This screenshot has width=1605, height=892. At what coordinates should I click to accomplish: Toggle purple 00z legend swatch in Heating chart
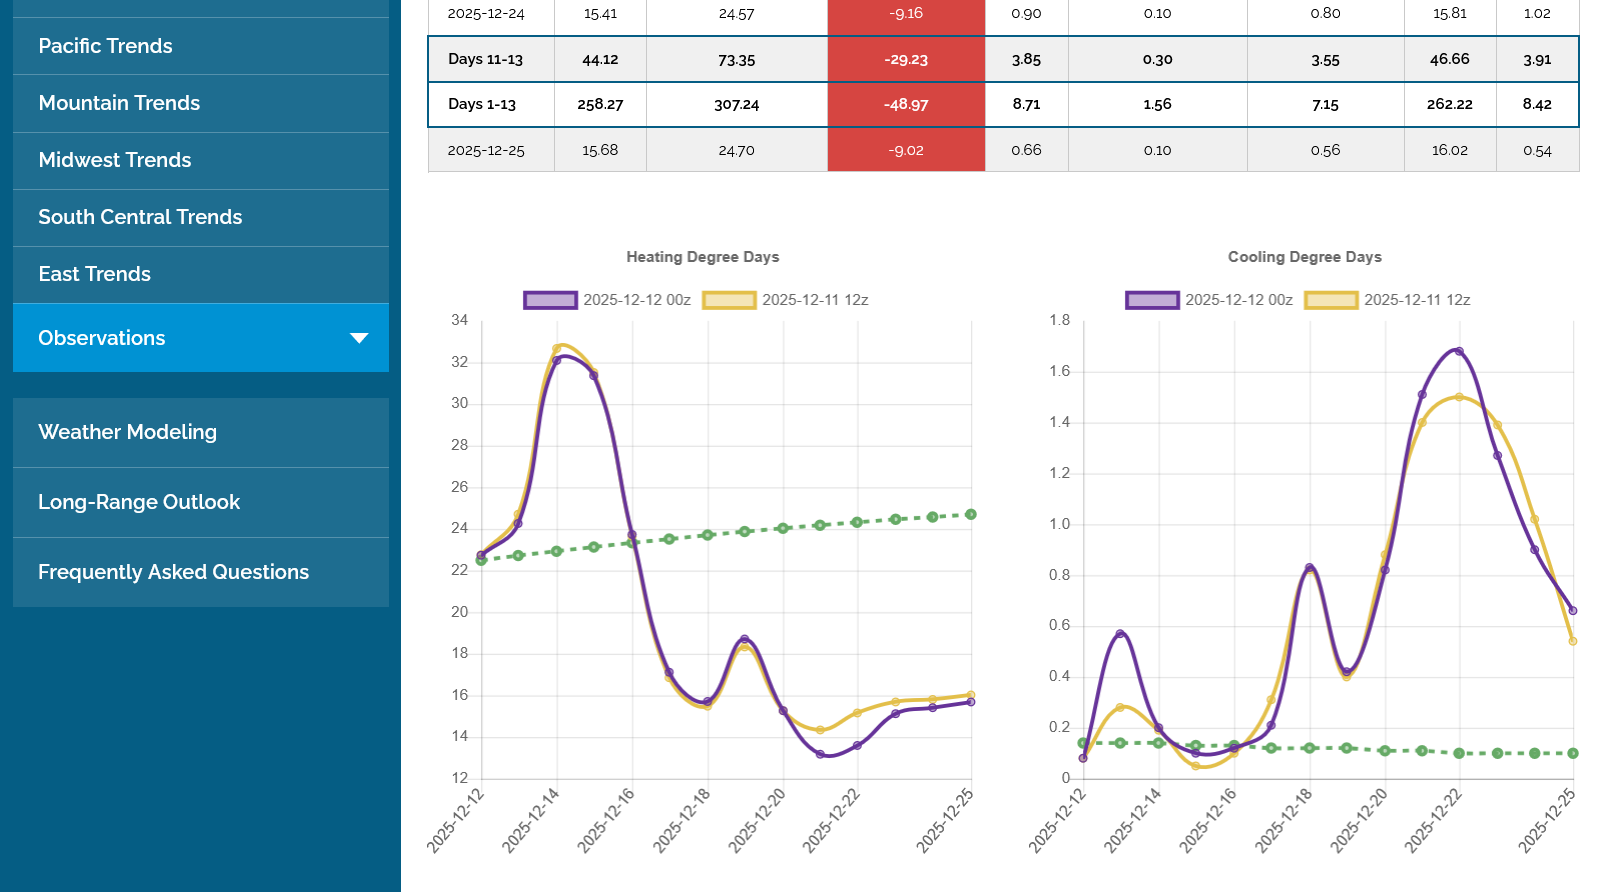coord(550,300)
